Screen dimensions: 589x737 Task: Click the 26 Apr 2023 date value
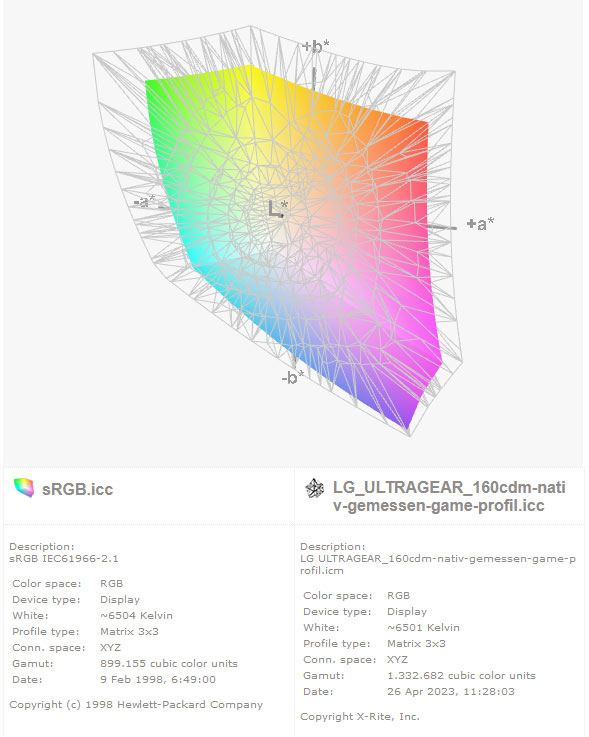tap(451, 691)
